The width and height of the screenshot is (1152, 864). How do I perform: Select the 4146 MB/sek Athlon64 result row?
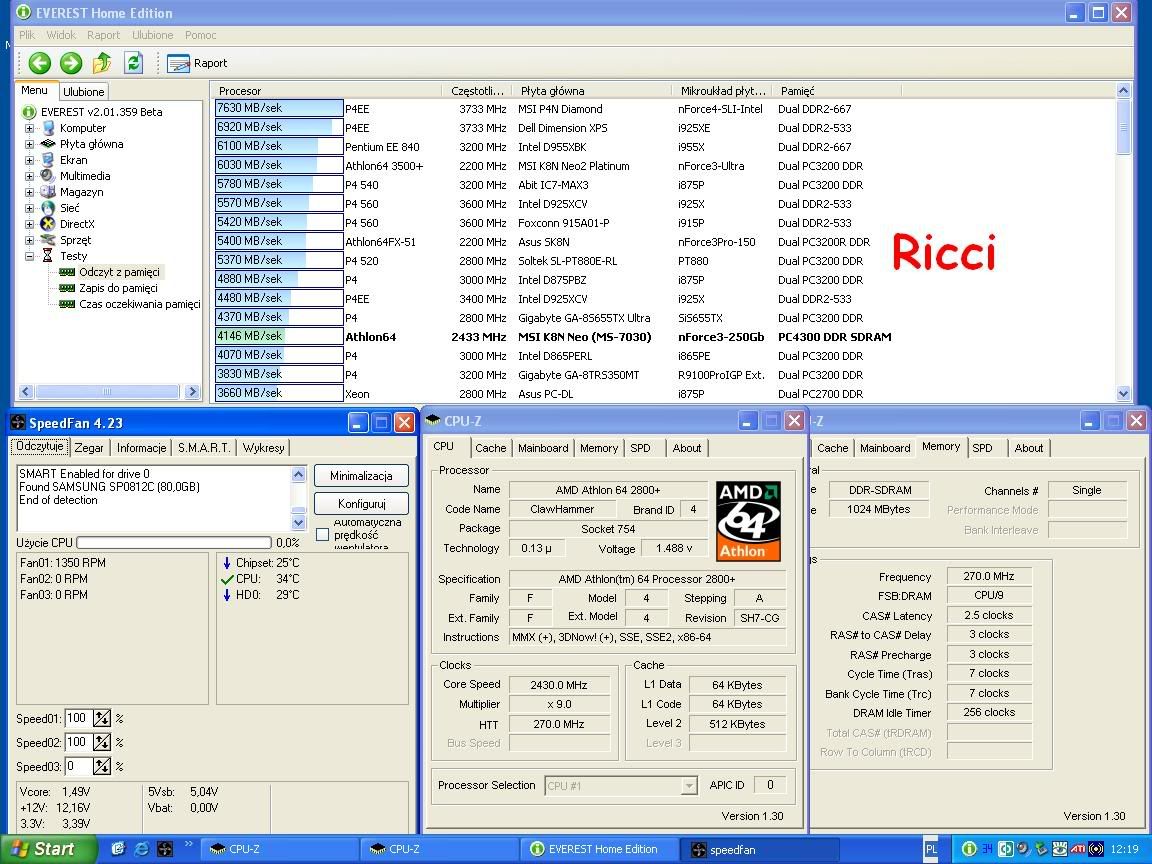(x=553, y=337)
